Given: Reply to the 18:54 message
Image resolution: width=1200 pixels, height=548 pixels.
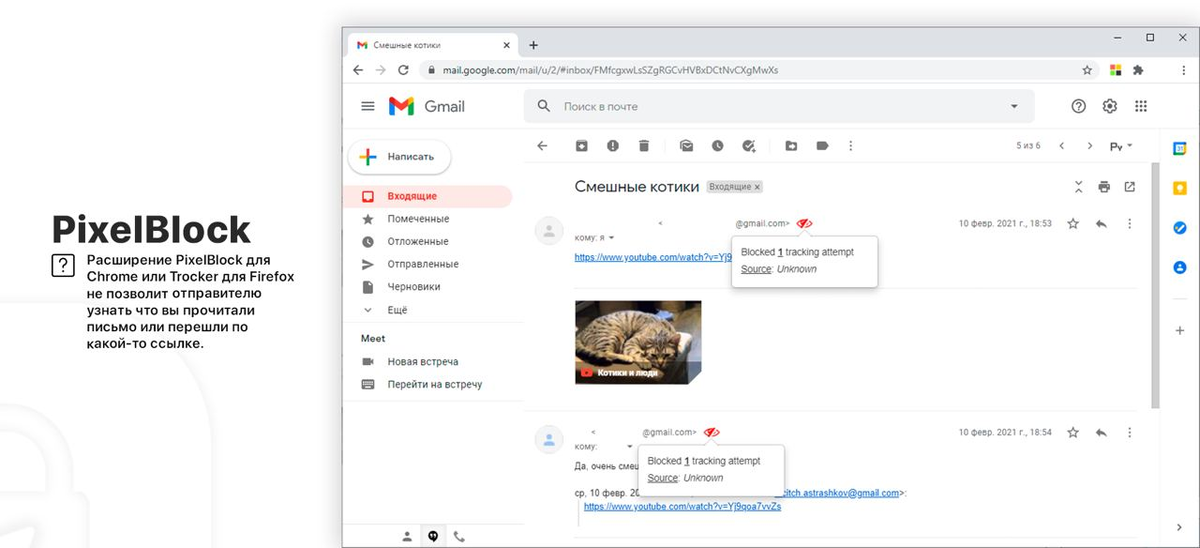Looking at the screenshot, I should (x=1101, y=432).
